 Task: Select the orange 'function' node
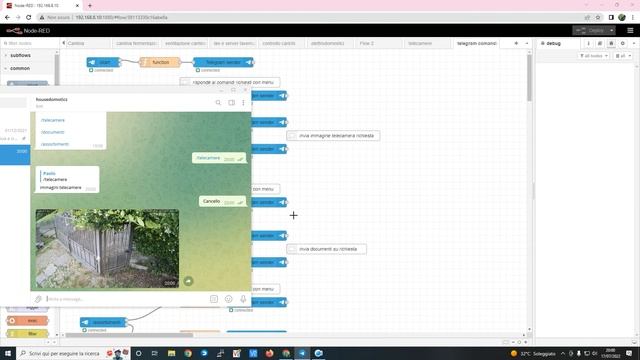click(x=160, y=62)
